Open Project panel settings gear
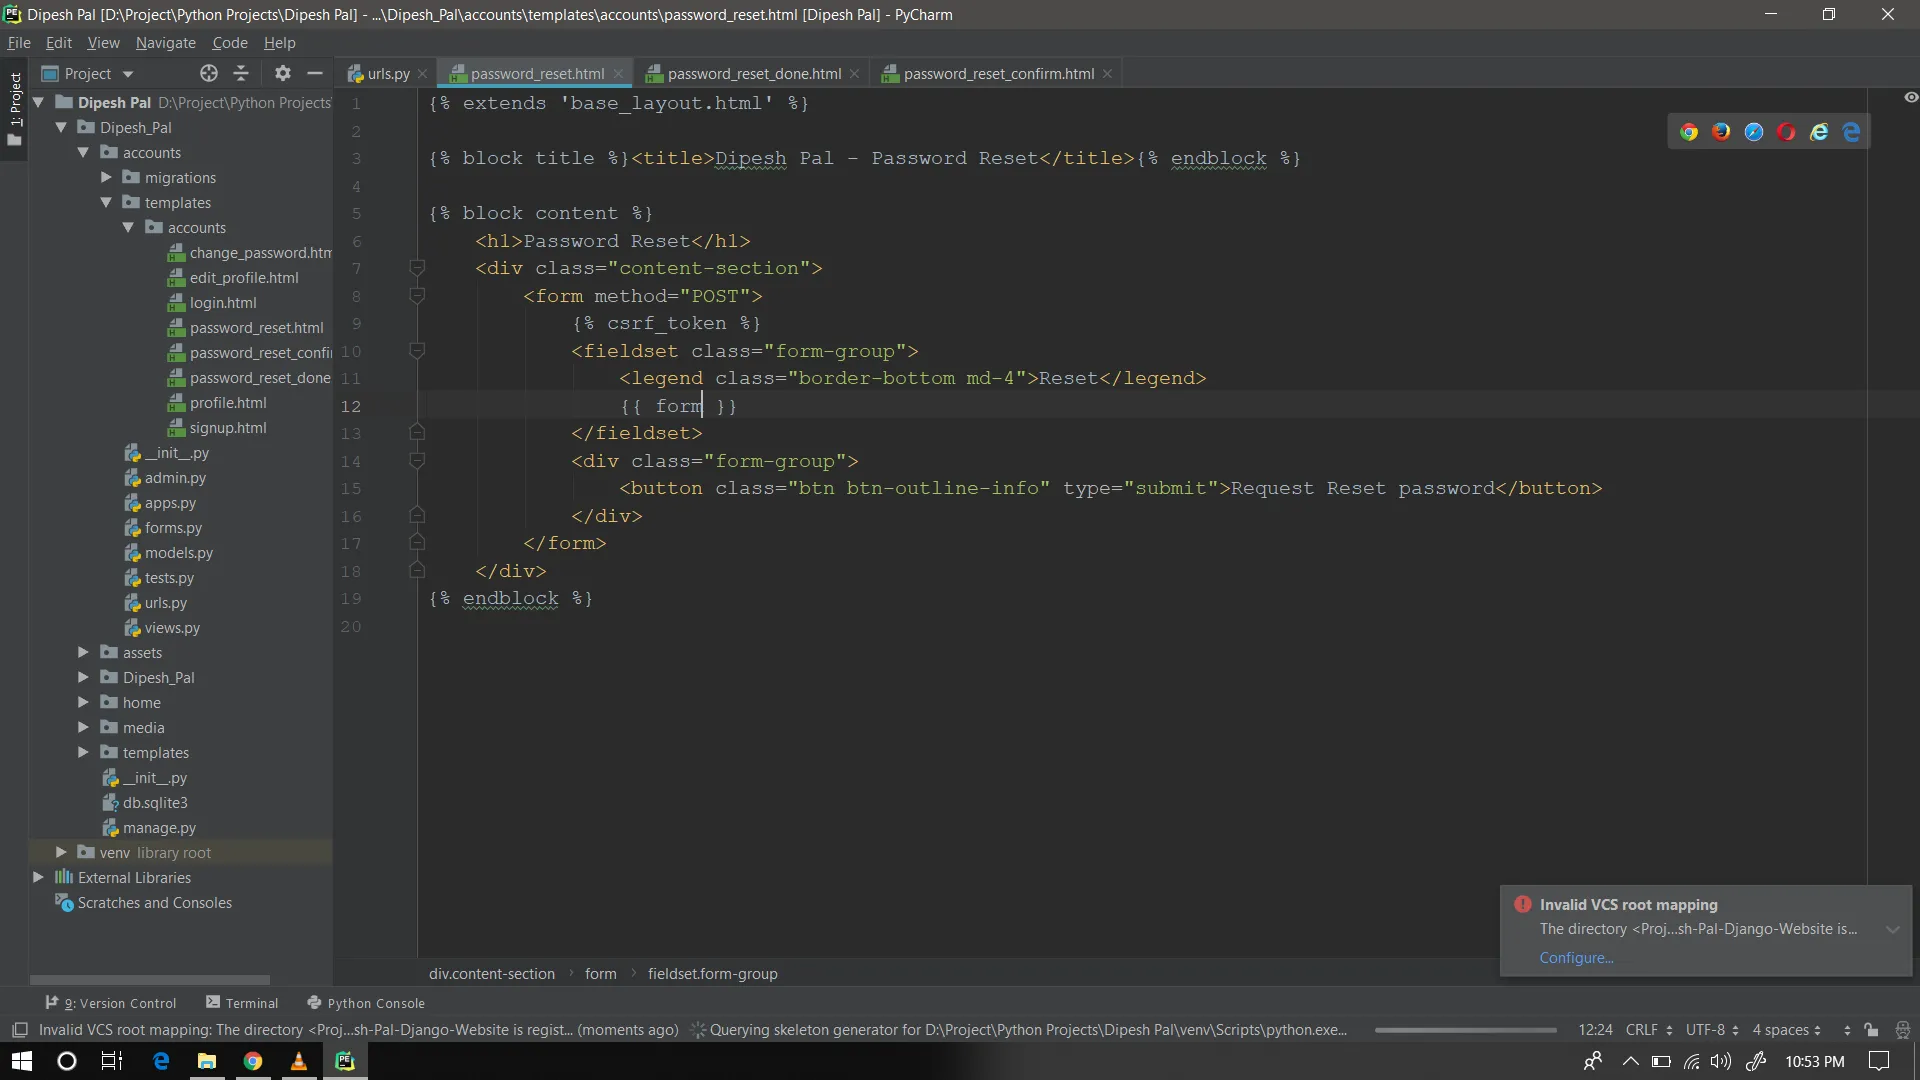This screenshot has height=1080, width=1920. (x=283, y=73)
